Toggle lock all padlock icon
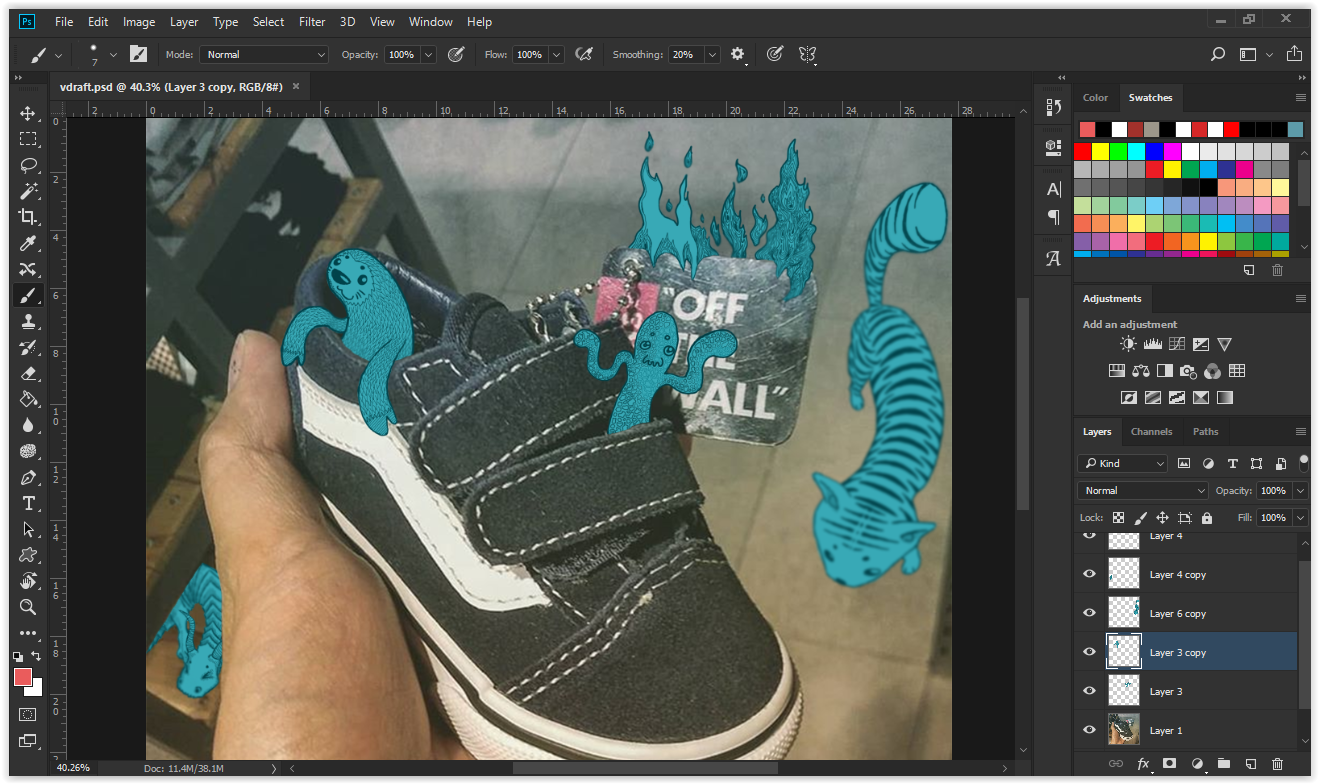The height and width of the screenshot is (784, 1319). point(1207,518)
